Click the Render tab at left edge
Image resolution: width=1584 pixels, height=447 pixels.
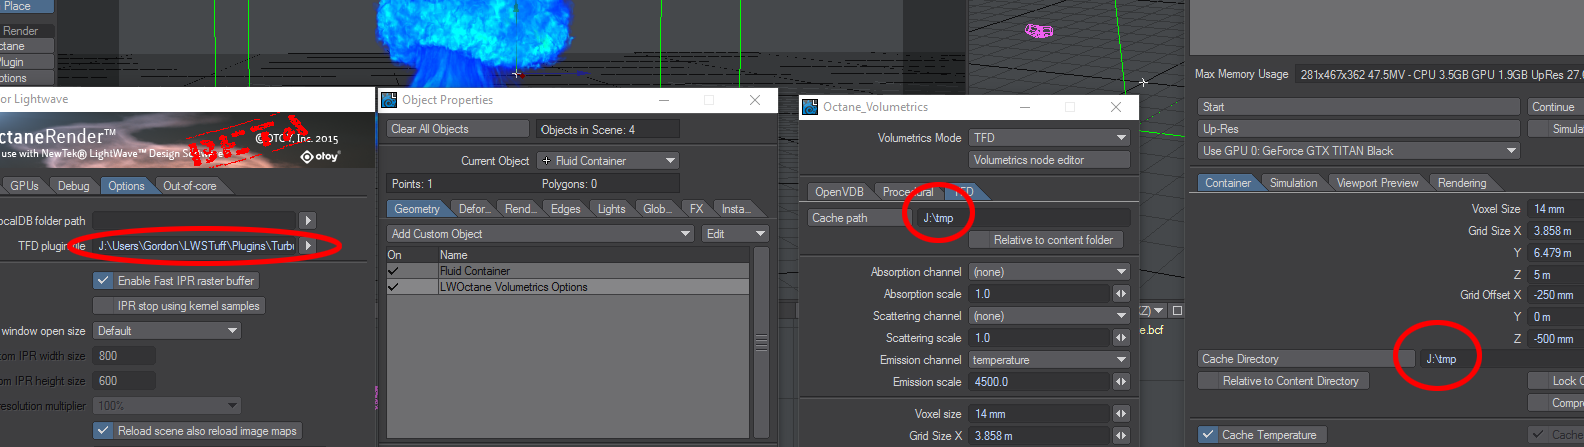pos(26,31)
